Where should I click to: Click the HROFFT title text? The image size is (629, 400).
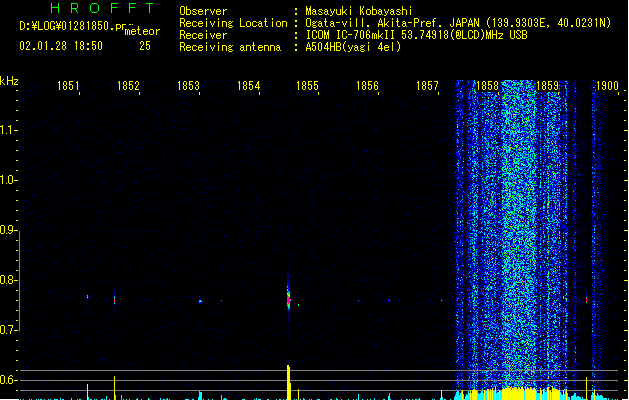click(x=102, y=8)
